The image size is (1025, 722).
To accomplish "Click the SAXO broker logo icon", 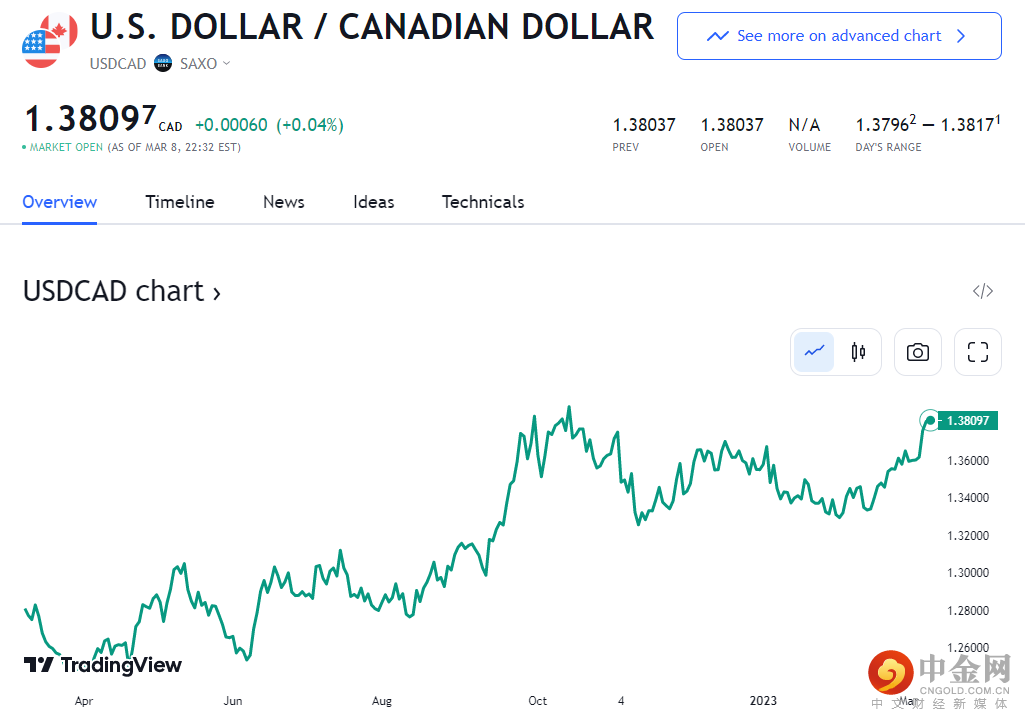I will pyautogui.click(x=163, y=63).
